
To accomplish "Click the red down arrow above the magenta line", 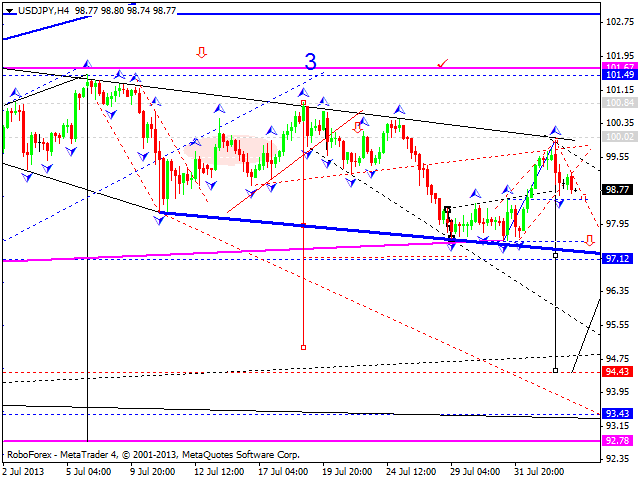I will click(202, 52).
